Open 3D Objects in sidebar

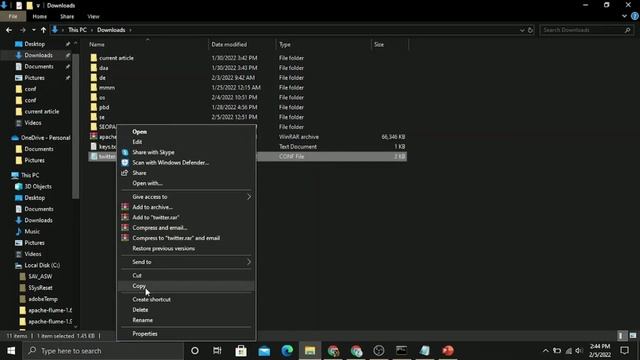38,187
